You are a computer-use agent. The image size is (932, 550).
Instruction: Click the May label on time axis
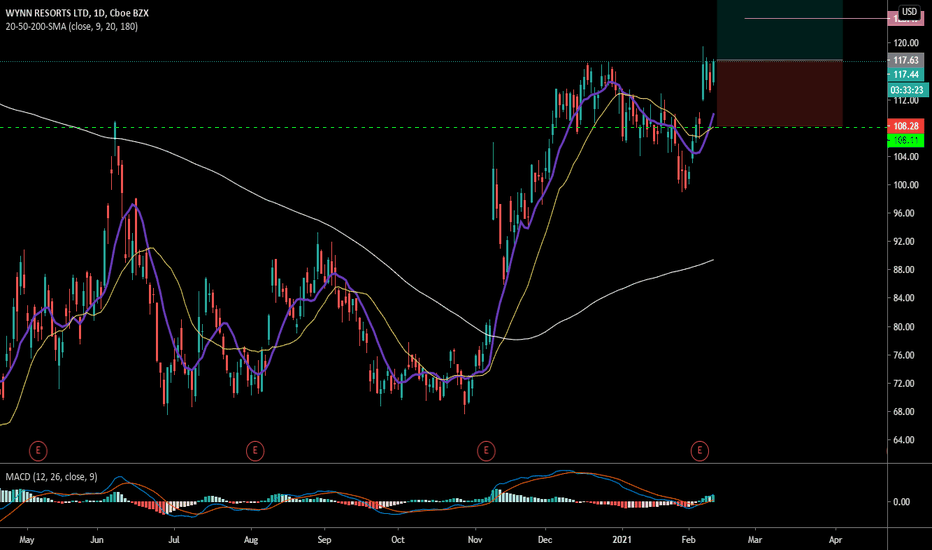point(27,540)
